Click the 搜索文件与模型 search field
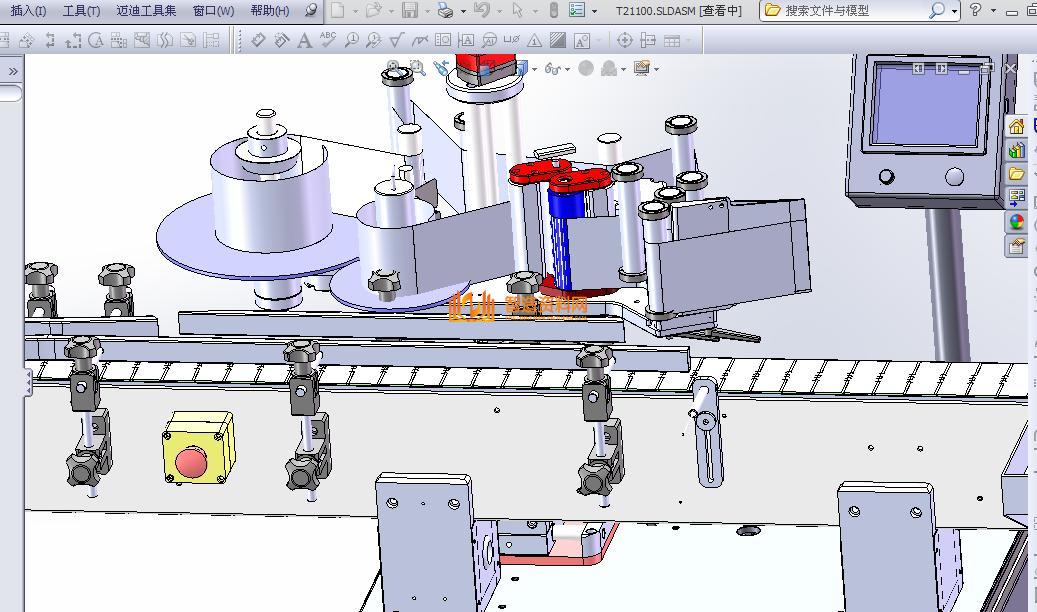This screenshot has height=612, width=1037. (x=850, y=11)
